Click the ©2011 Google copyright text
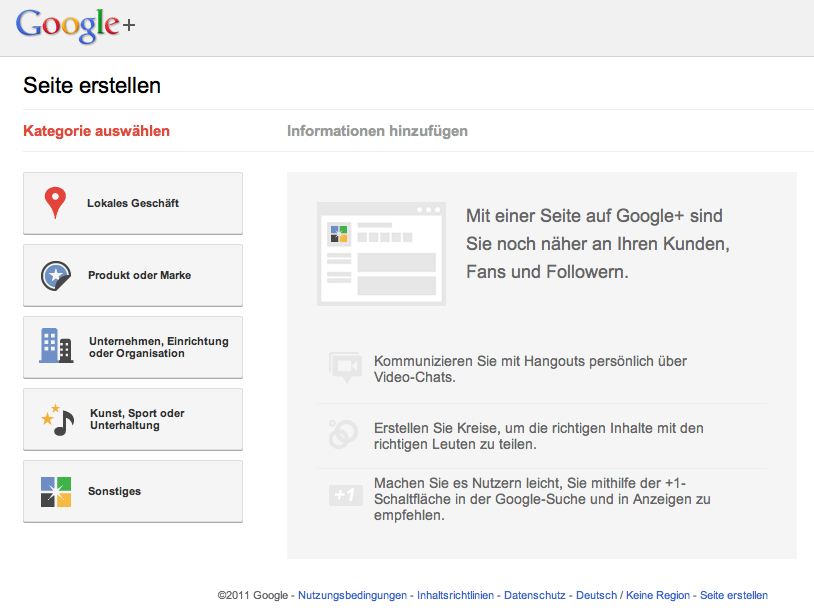This screenshot has height=614, width=814. tap(253, 595)
